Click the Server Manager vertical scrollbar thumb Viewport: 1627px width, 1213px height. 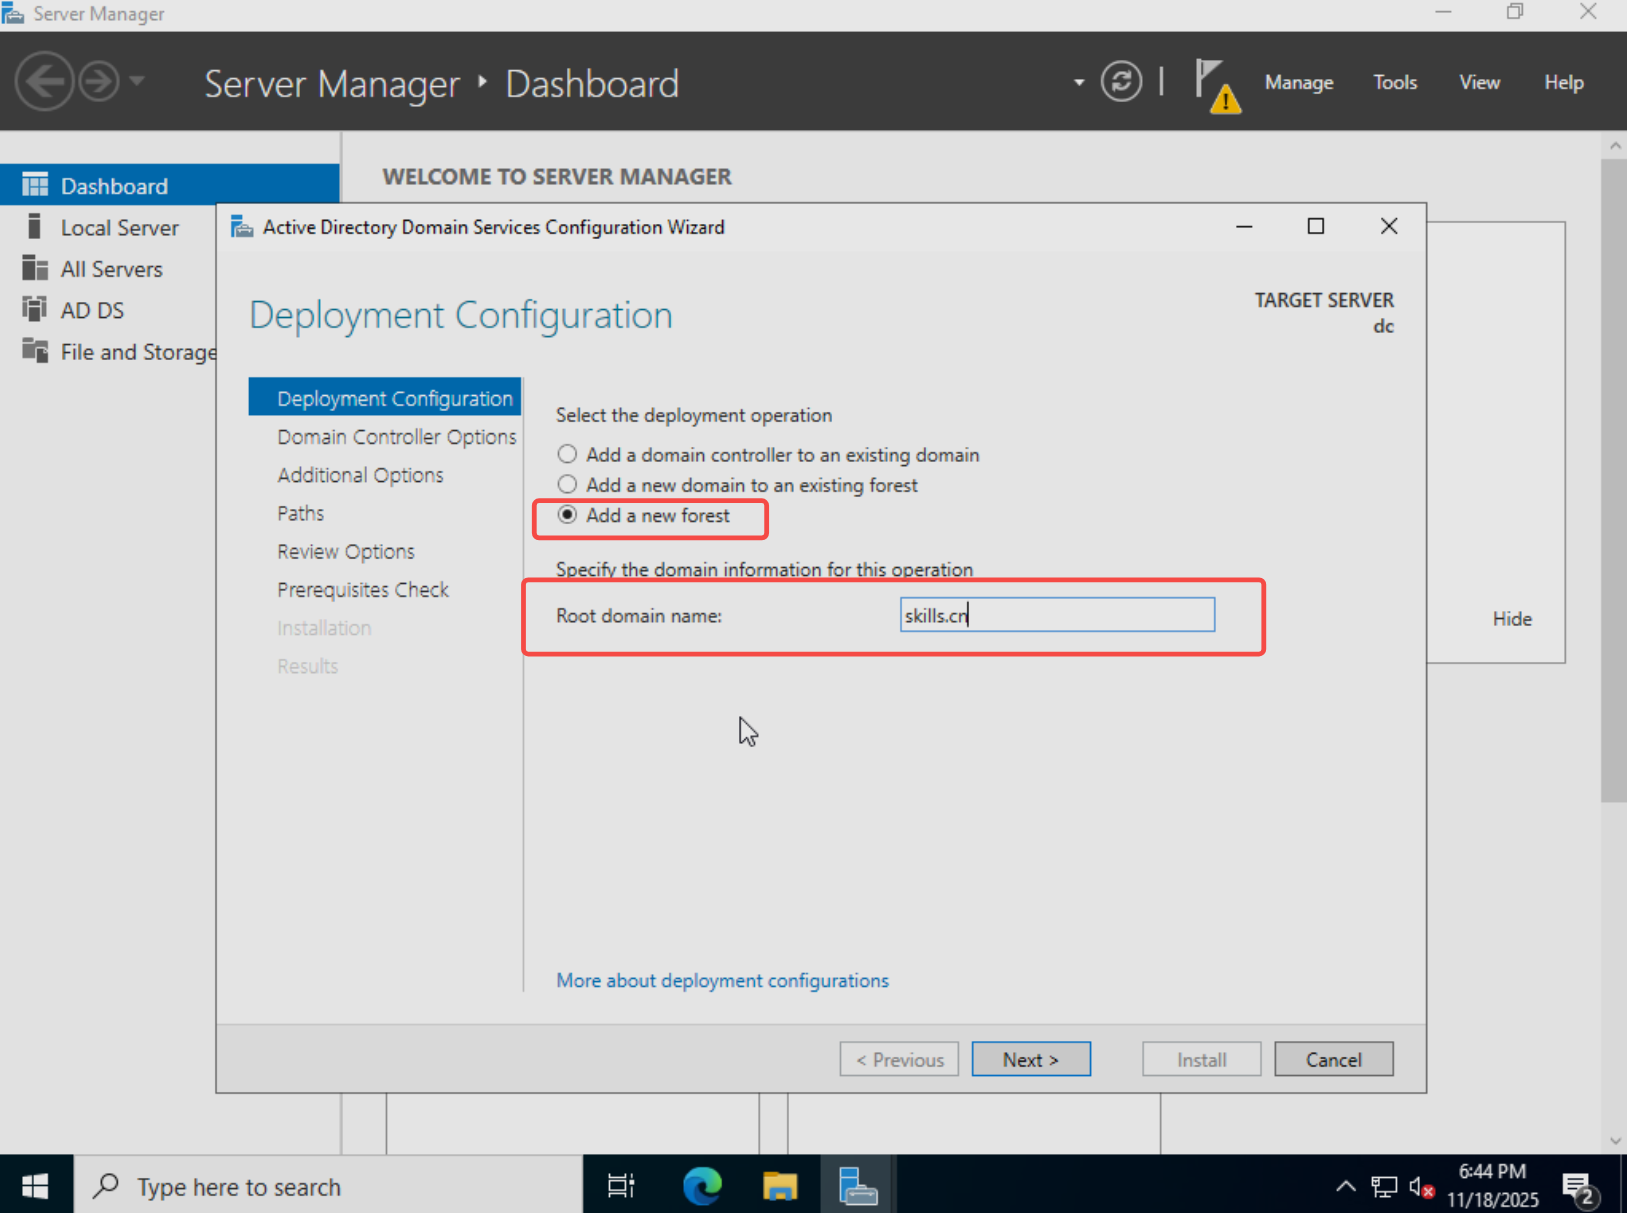click(x=1614, y=480)
